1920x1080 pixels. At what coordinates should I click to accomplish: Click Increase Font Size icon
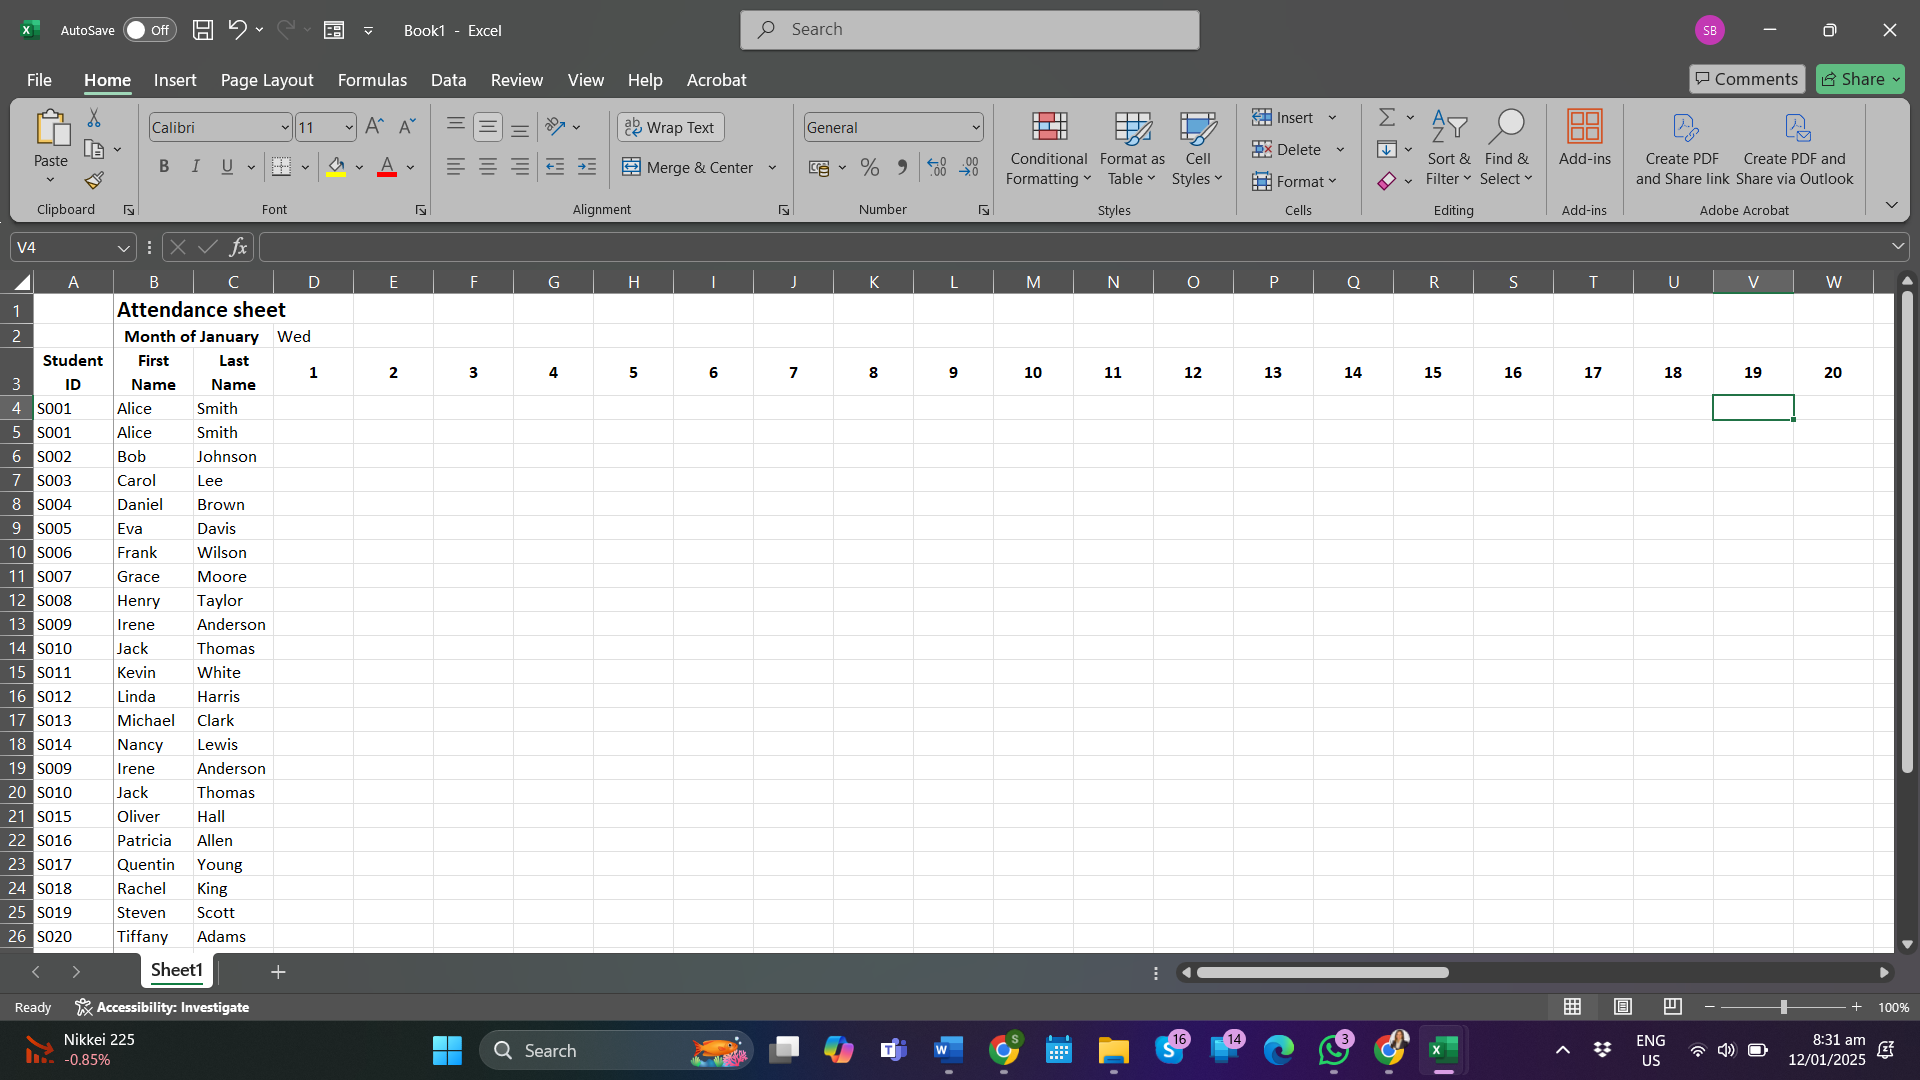374,127
